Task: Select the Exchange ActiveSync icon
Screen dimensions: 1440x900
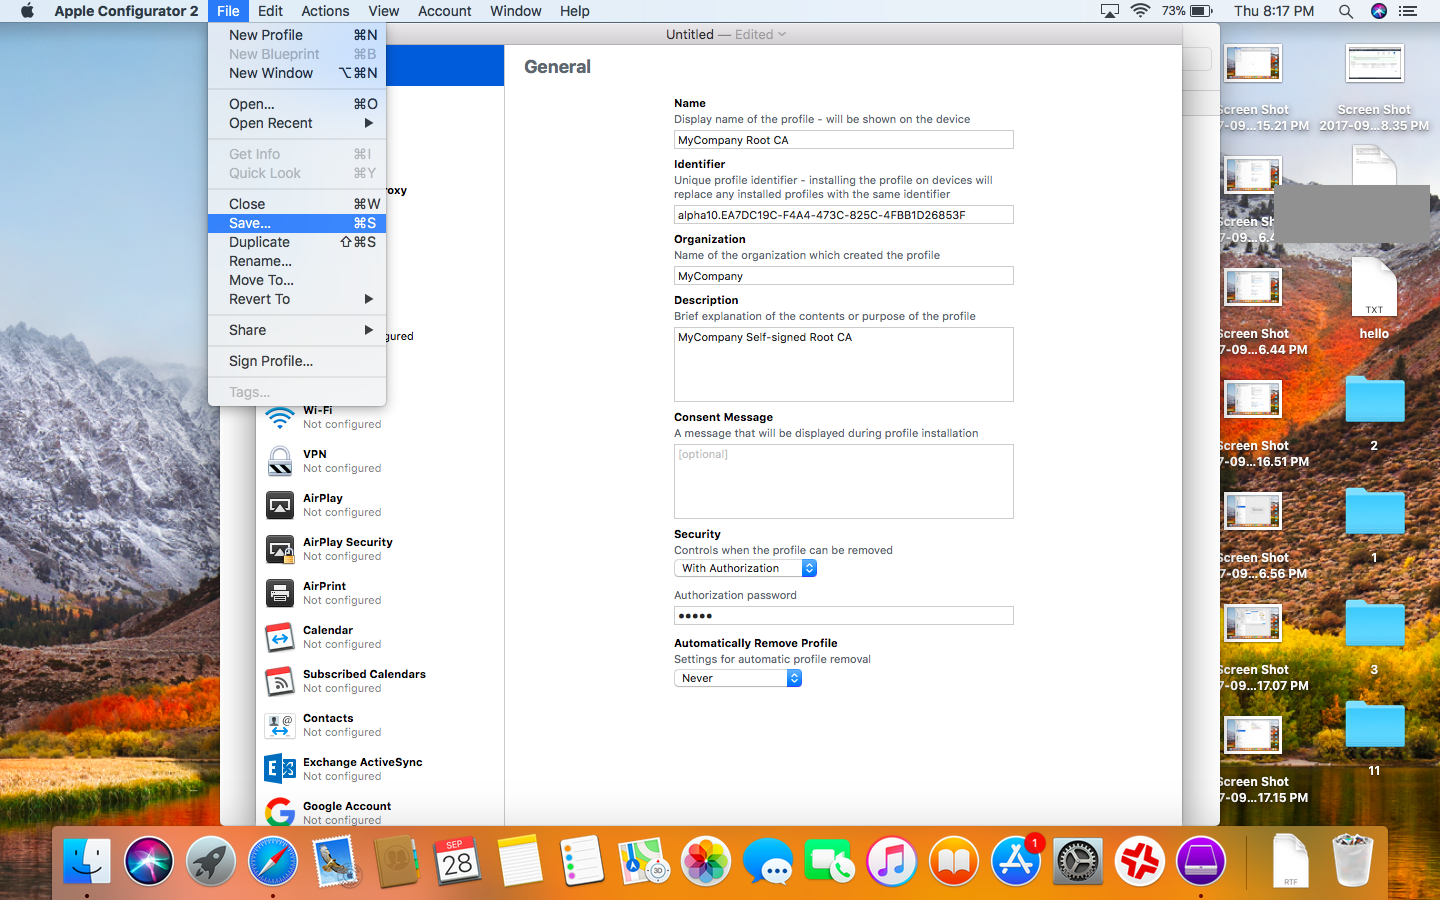Action: click(280, 769)
